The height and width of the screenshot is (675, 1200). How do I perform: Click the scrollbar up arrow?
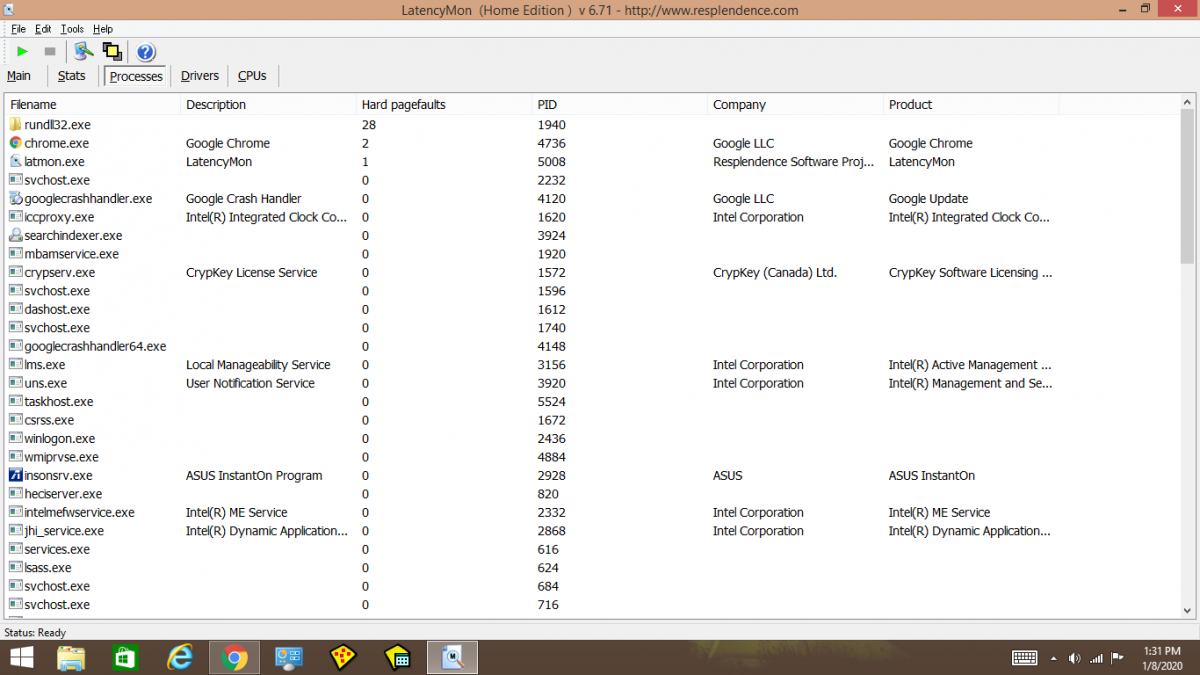(1187, 103)
